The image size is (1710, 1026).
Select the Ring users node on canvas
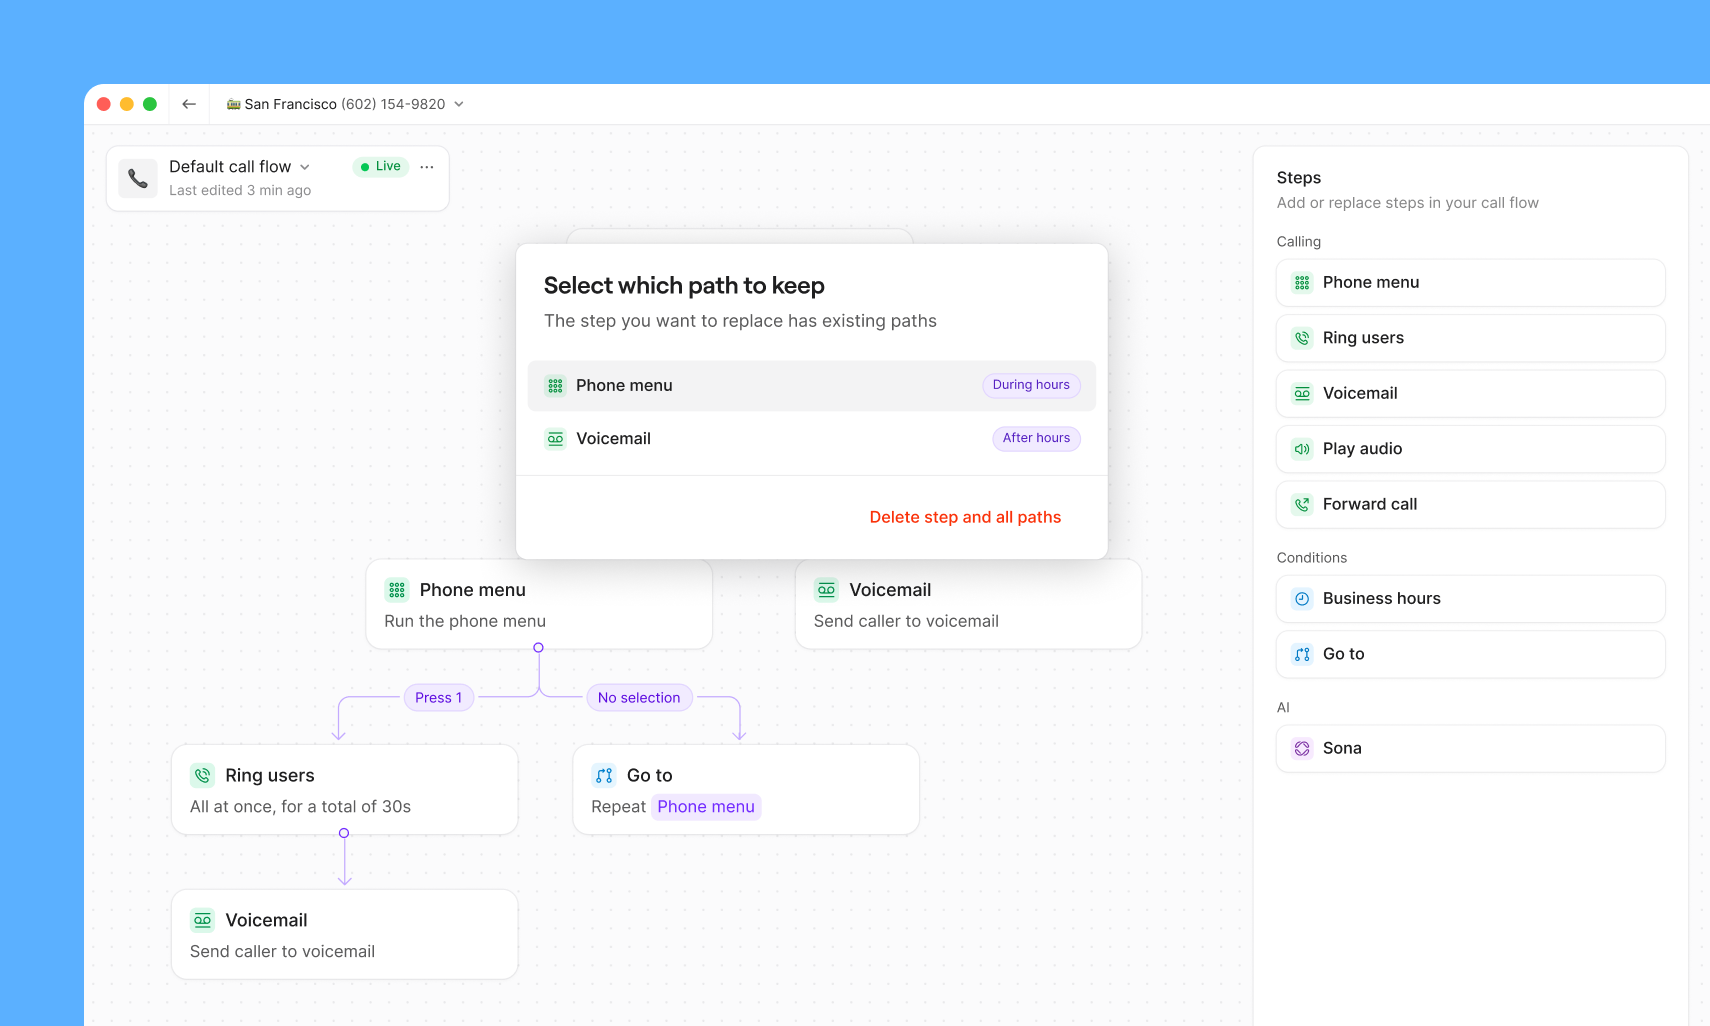345,790
